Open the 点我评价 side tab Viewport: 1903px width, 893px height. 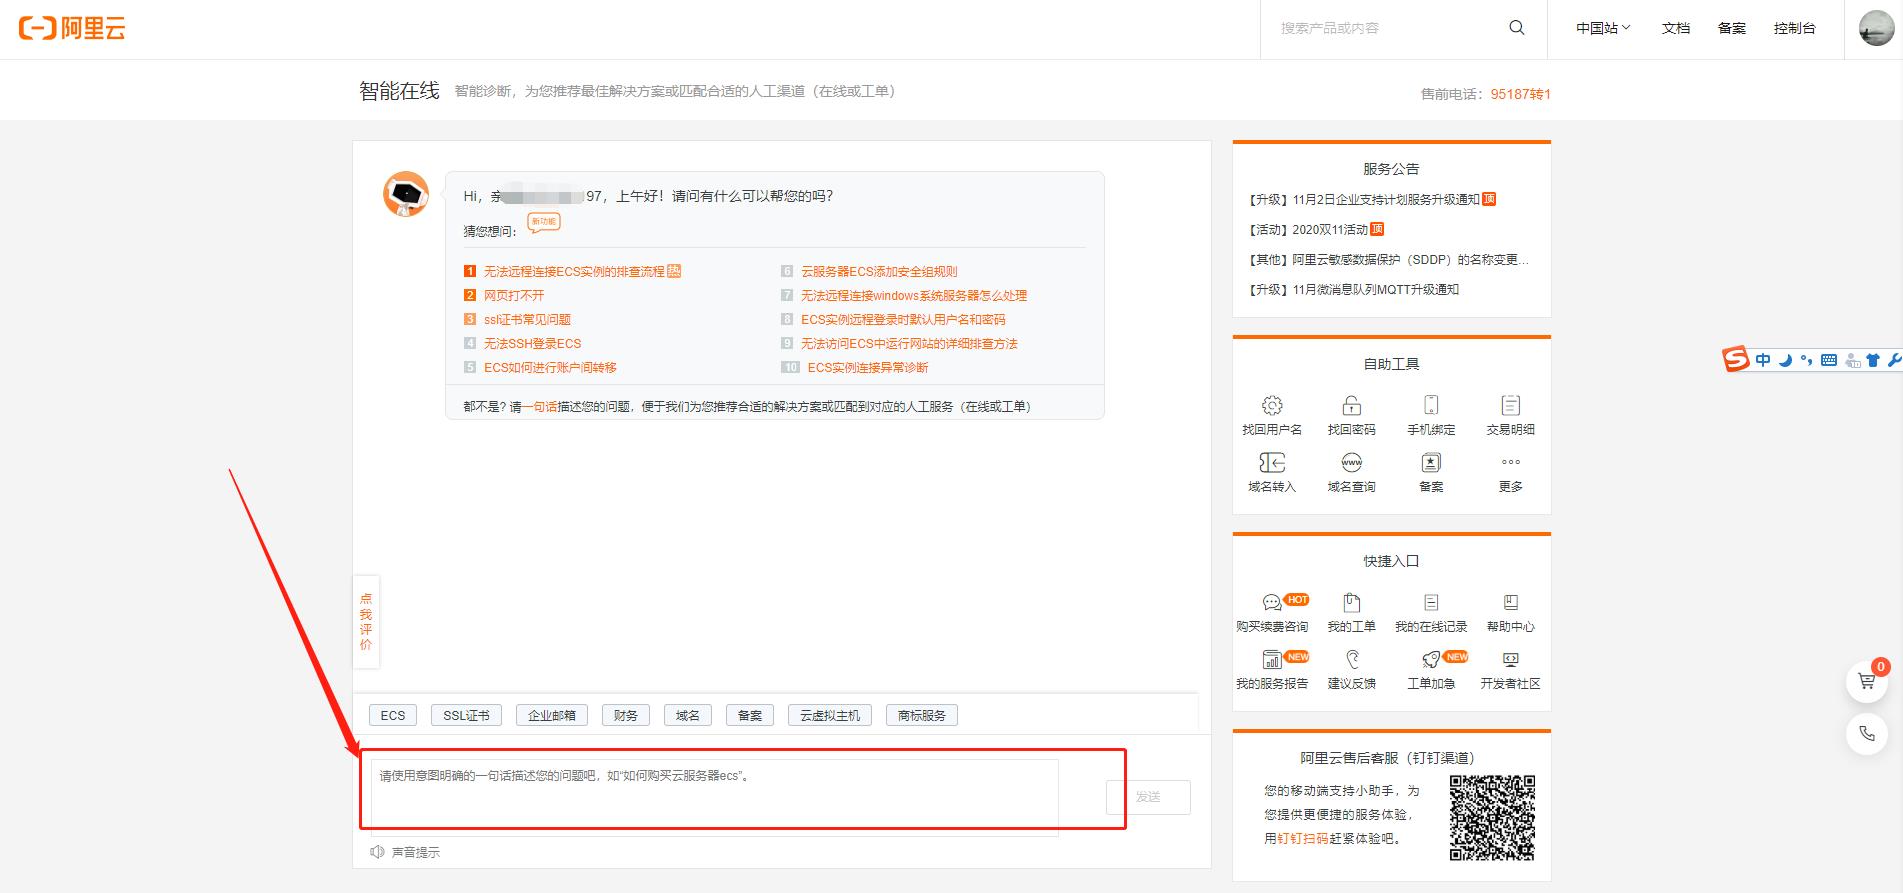(366, 622)
